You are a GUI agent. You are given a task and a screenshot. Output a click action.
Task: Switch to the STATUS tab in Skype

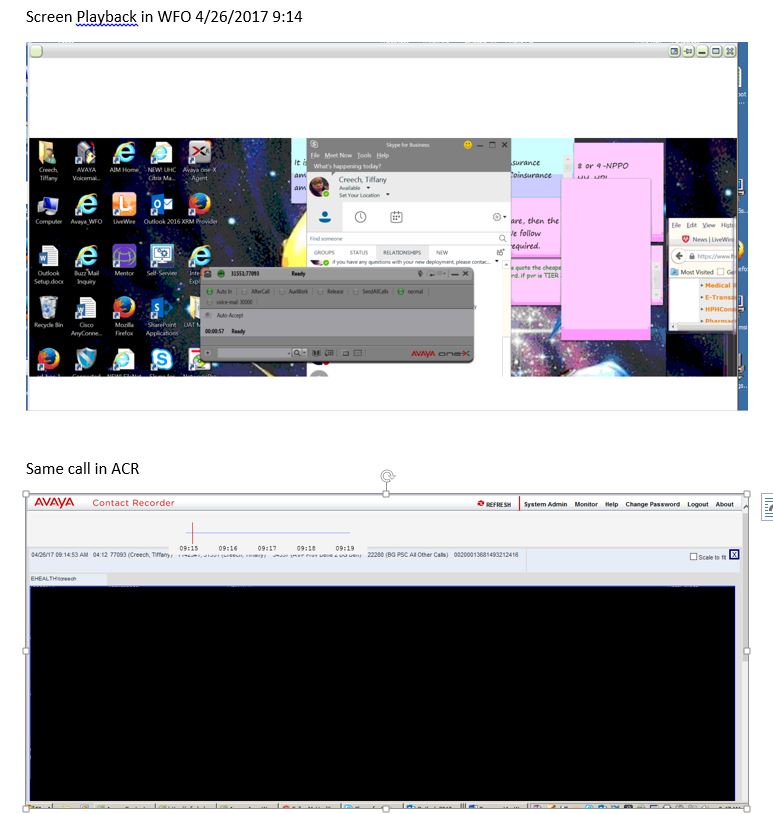pyautogui.click(x=358, y=252)
